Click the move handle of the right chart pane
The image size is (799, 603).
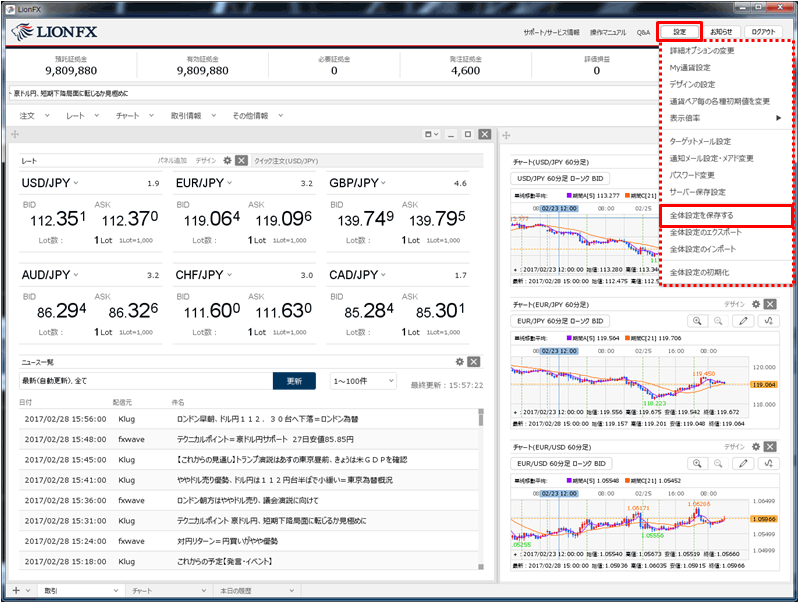506,136
